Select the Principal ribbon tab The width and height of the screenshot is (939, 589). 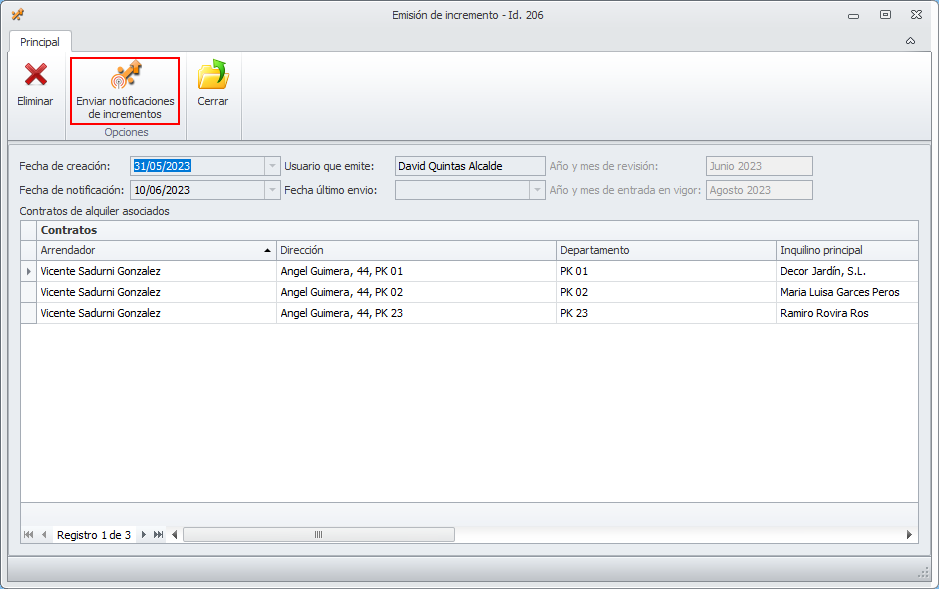pos(40,42)
